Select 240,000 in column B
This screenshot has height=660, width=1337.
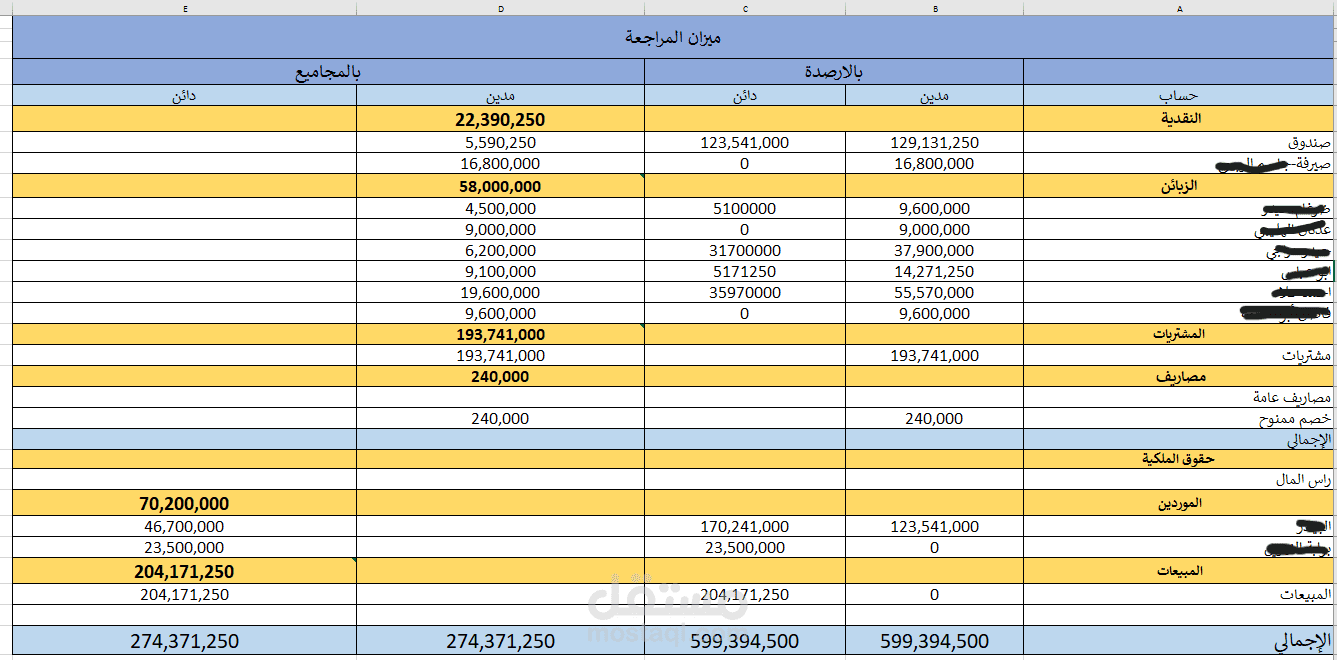coord(935,419)
